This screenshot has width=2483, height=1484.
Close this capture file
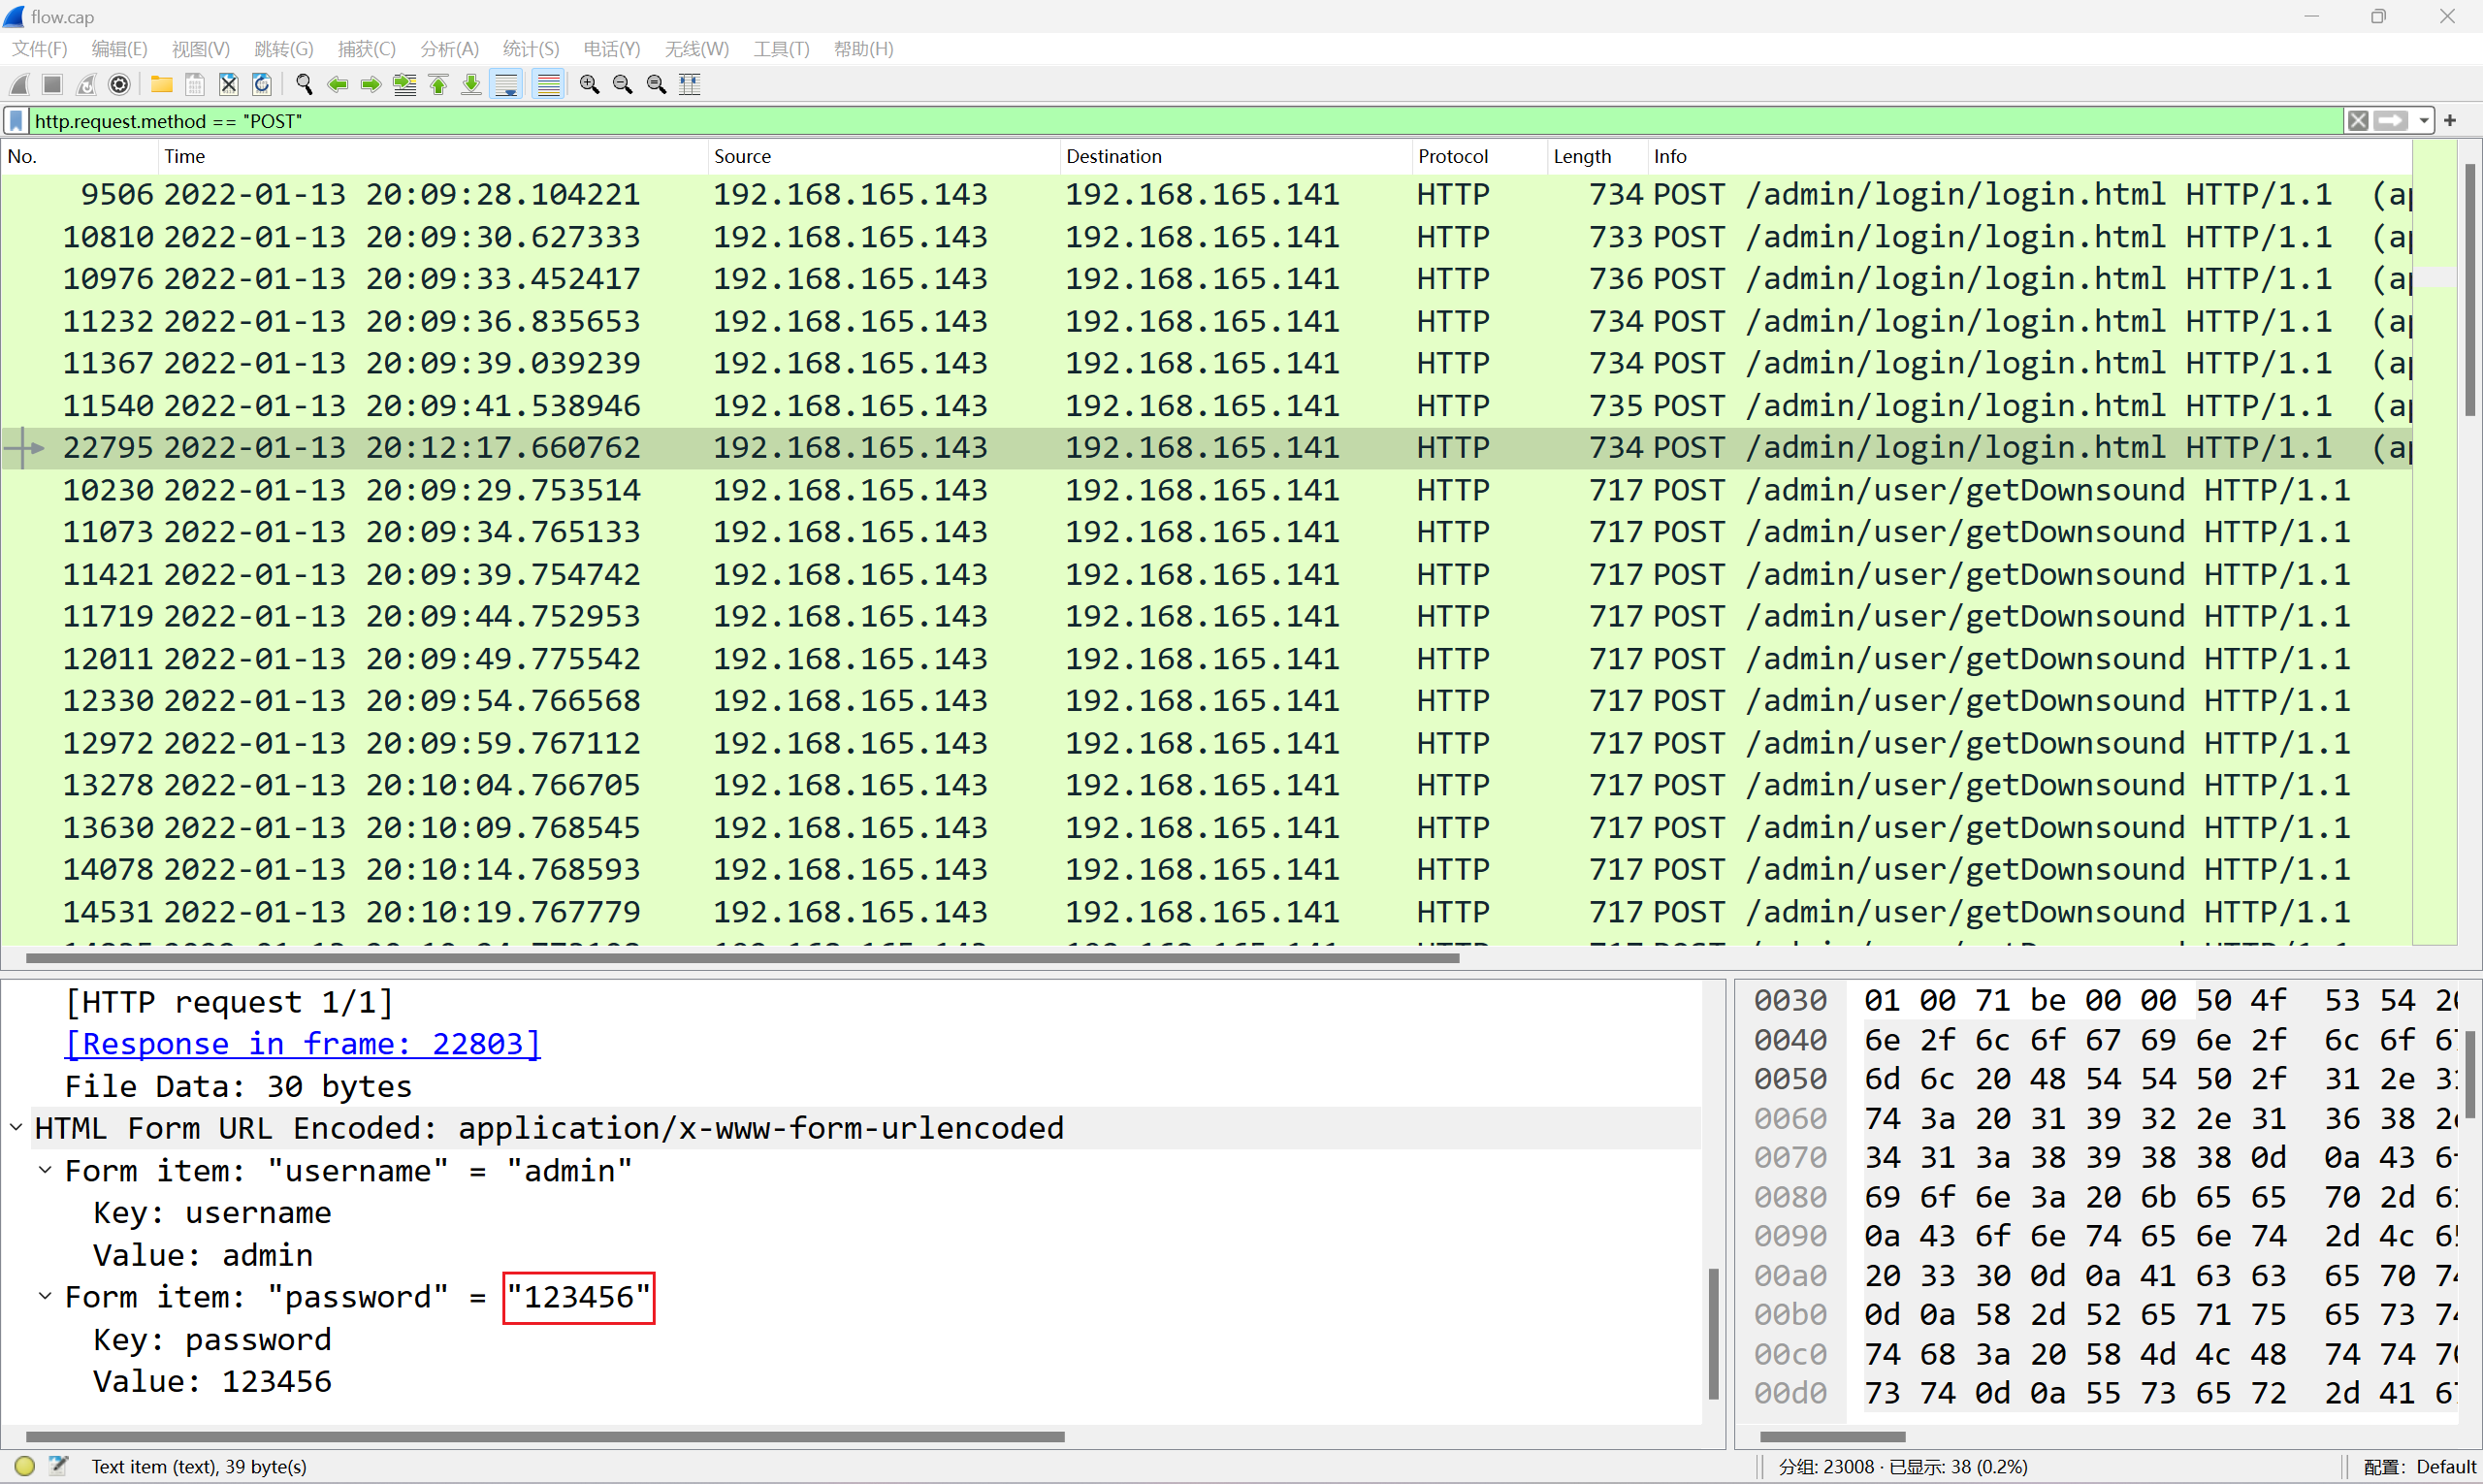point(229,84)
